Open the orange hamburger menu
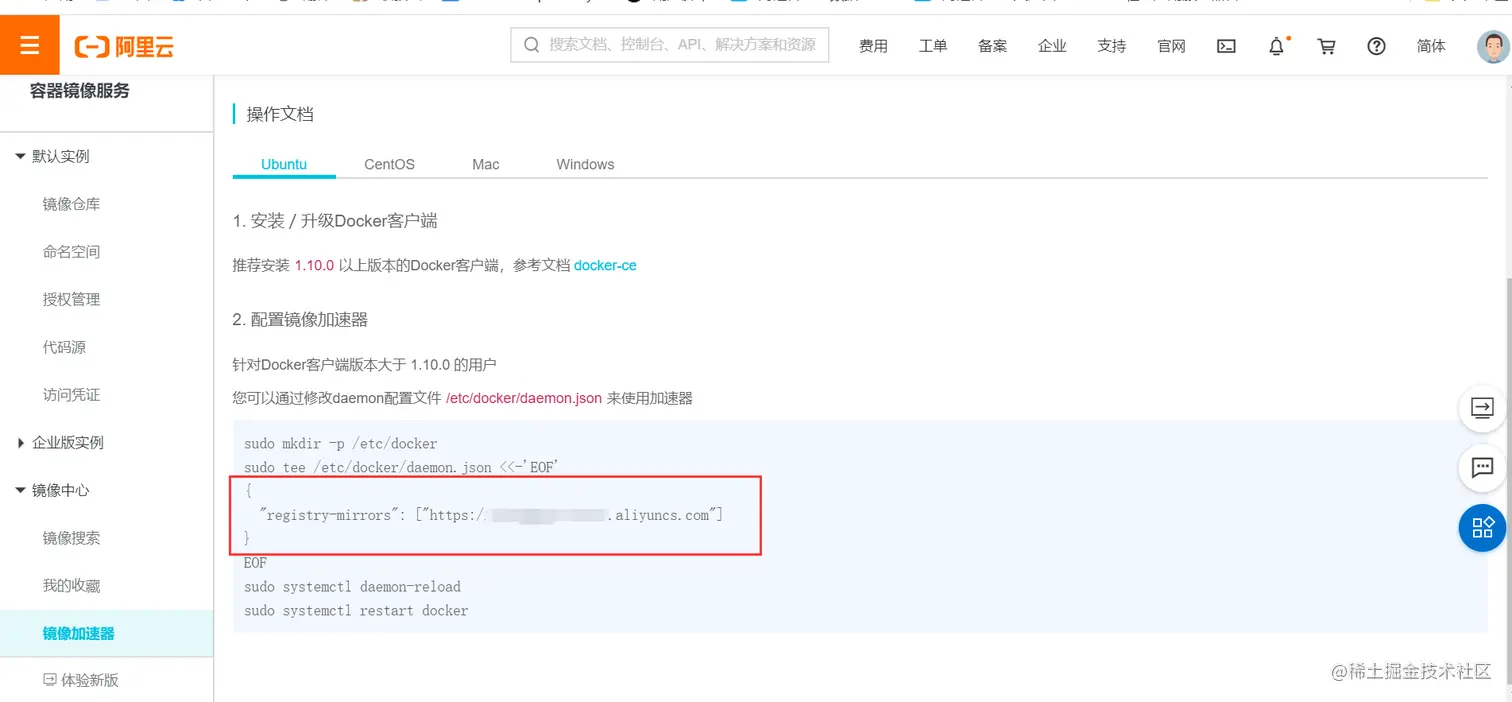 (x=29, y=45)
